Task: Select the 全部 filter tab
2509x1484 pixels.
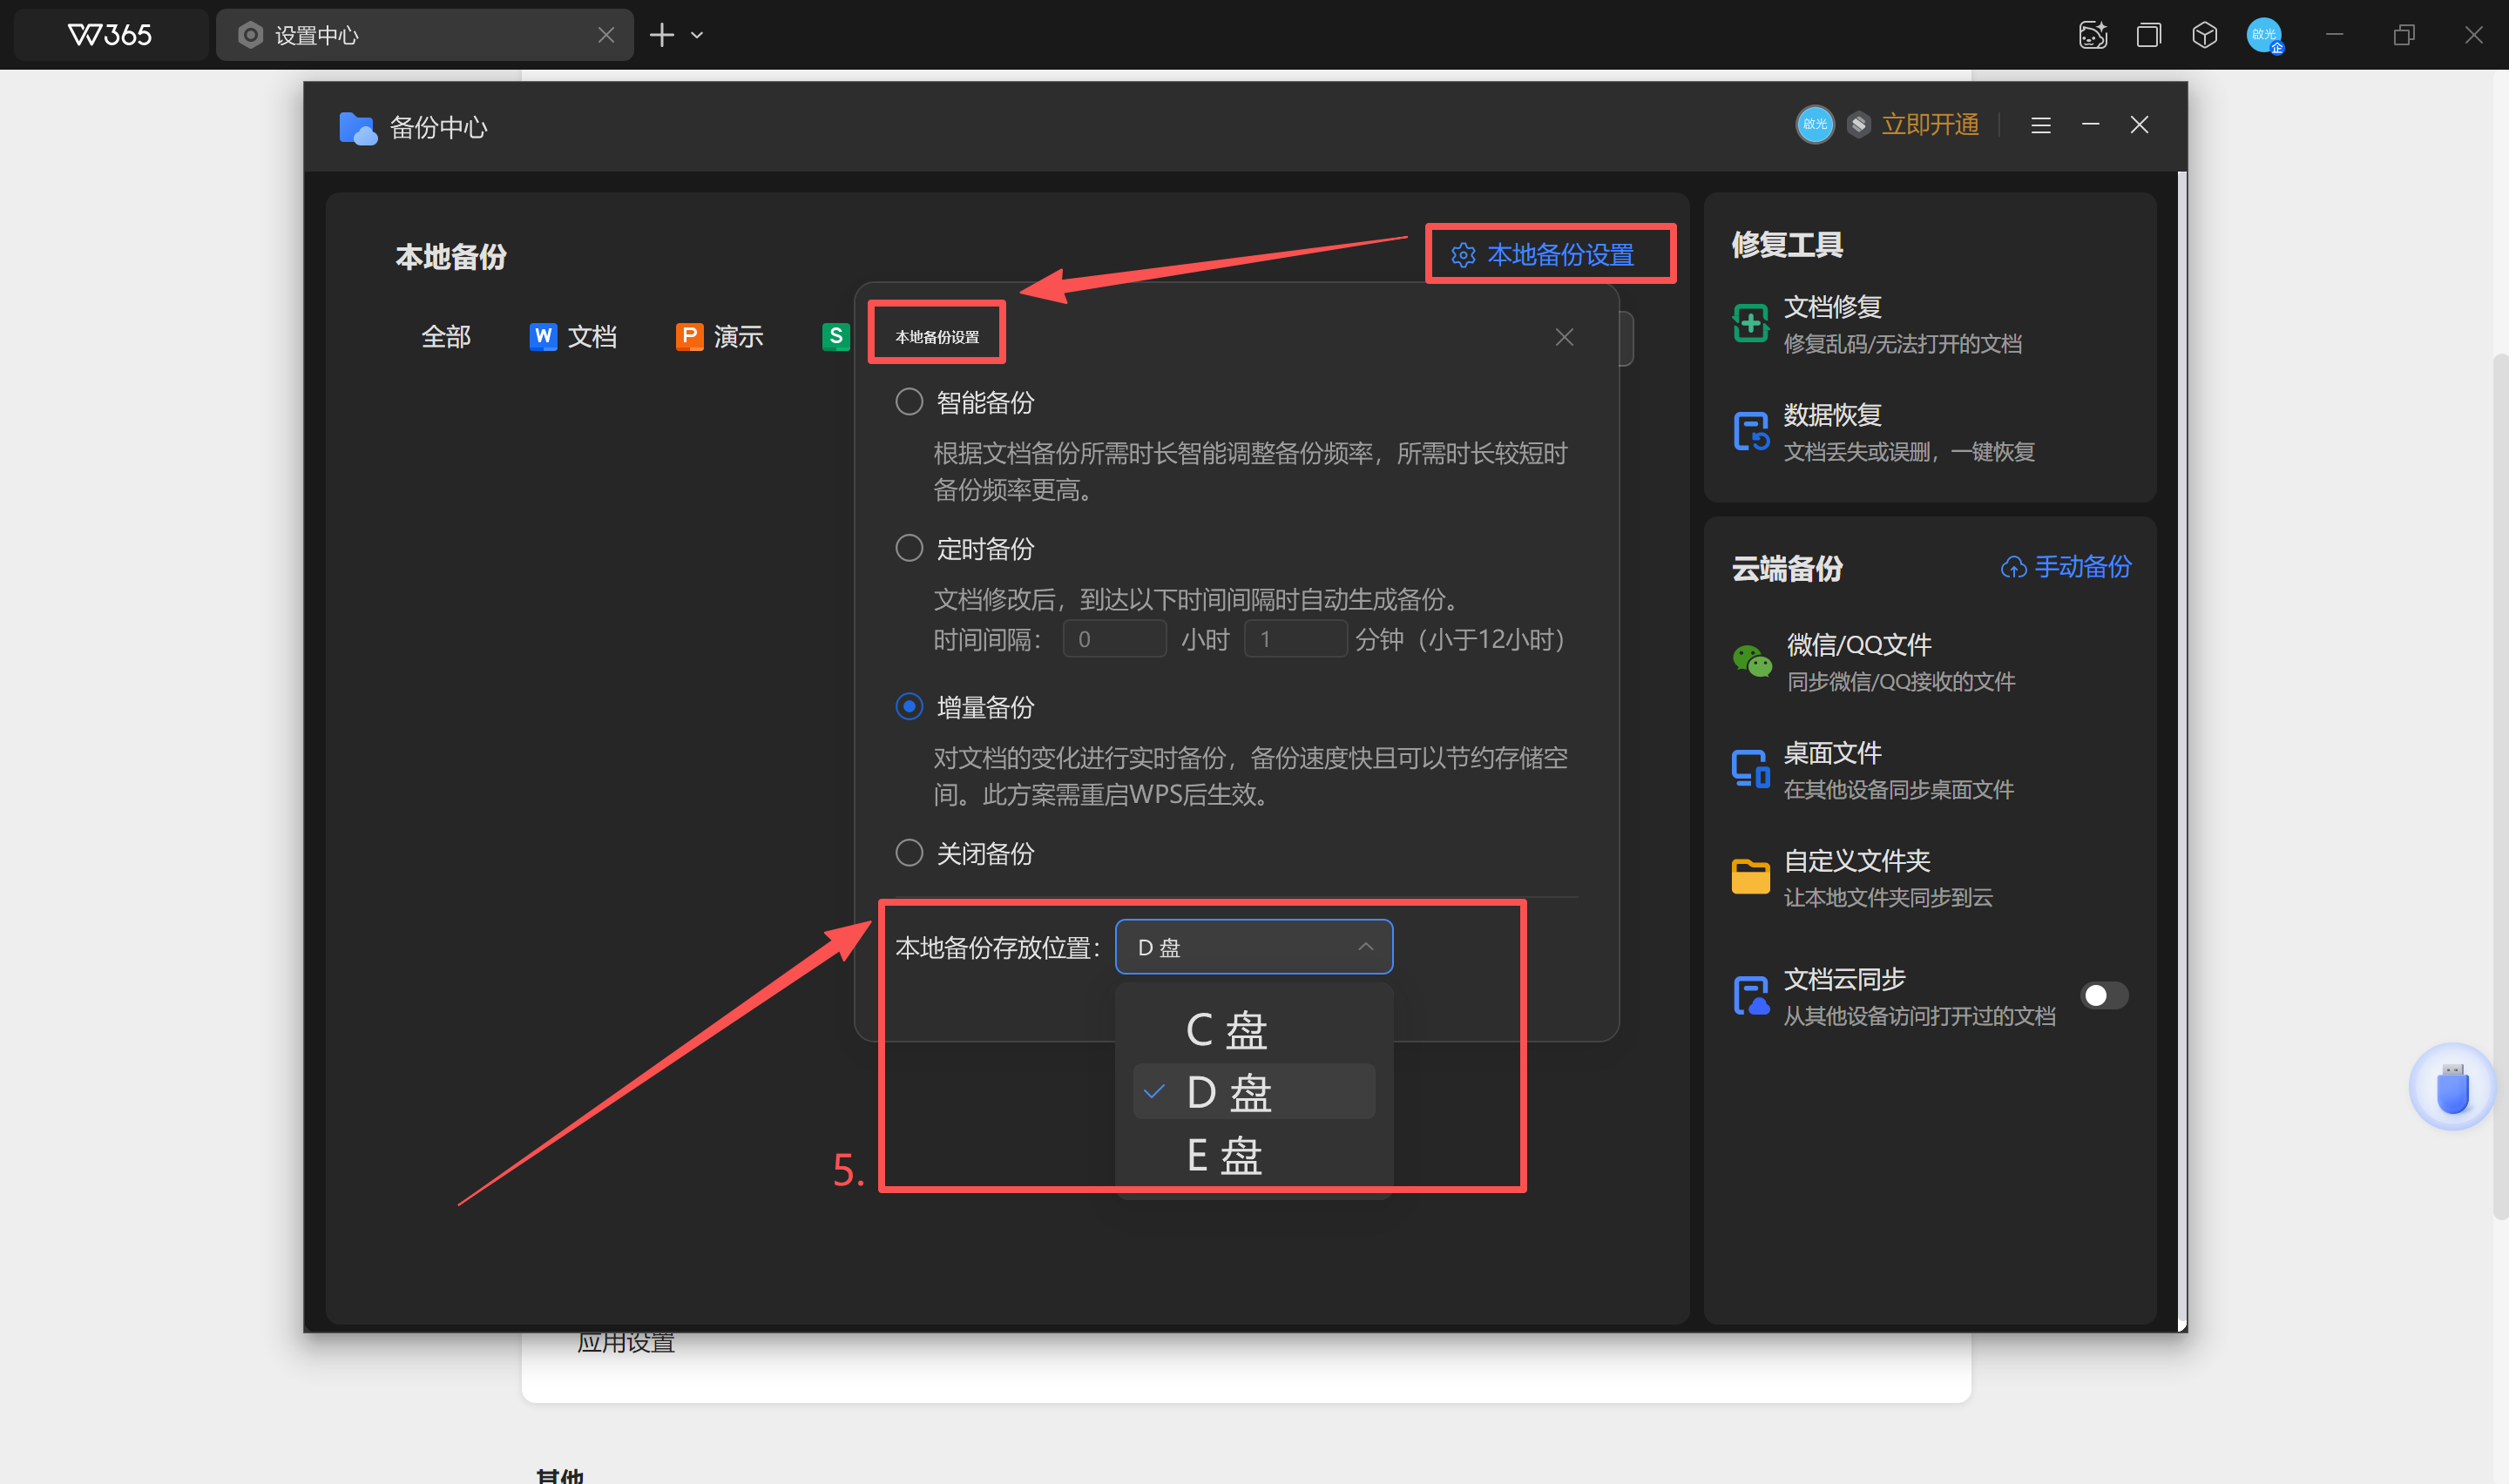Action: 445,337
